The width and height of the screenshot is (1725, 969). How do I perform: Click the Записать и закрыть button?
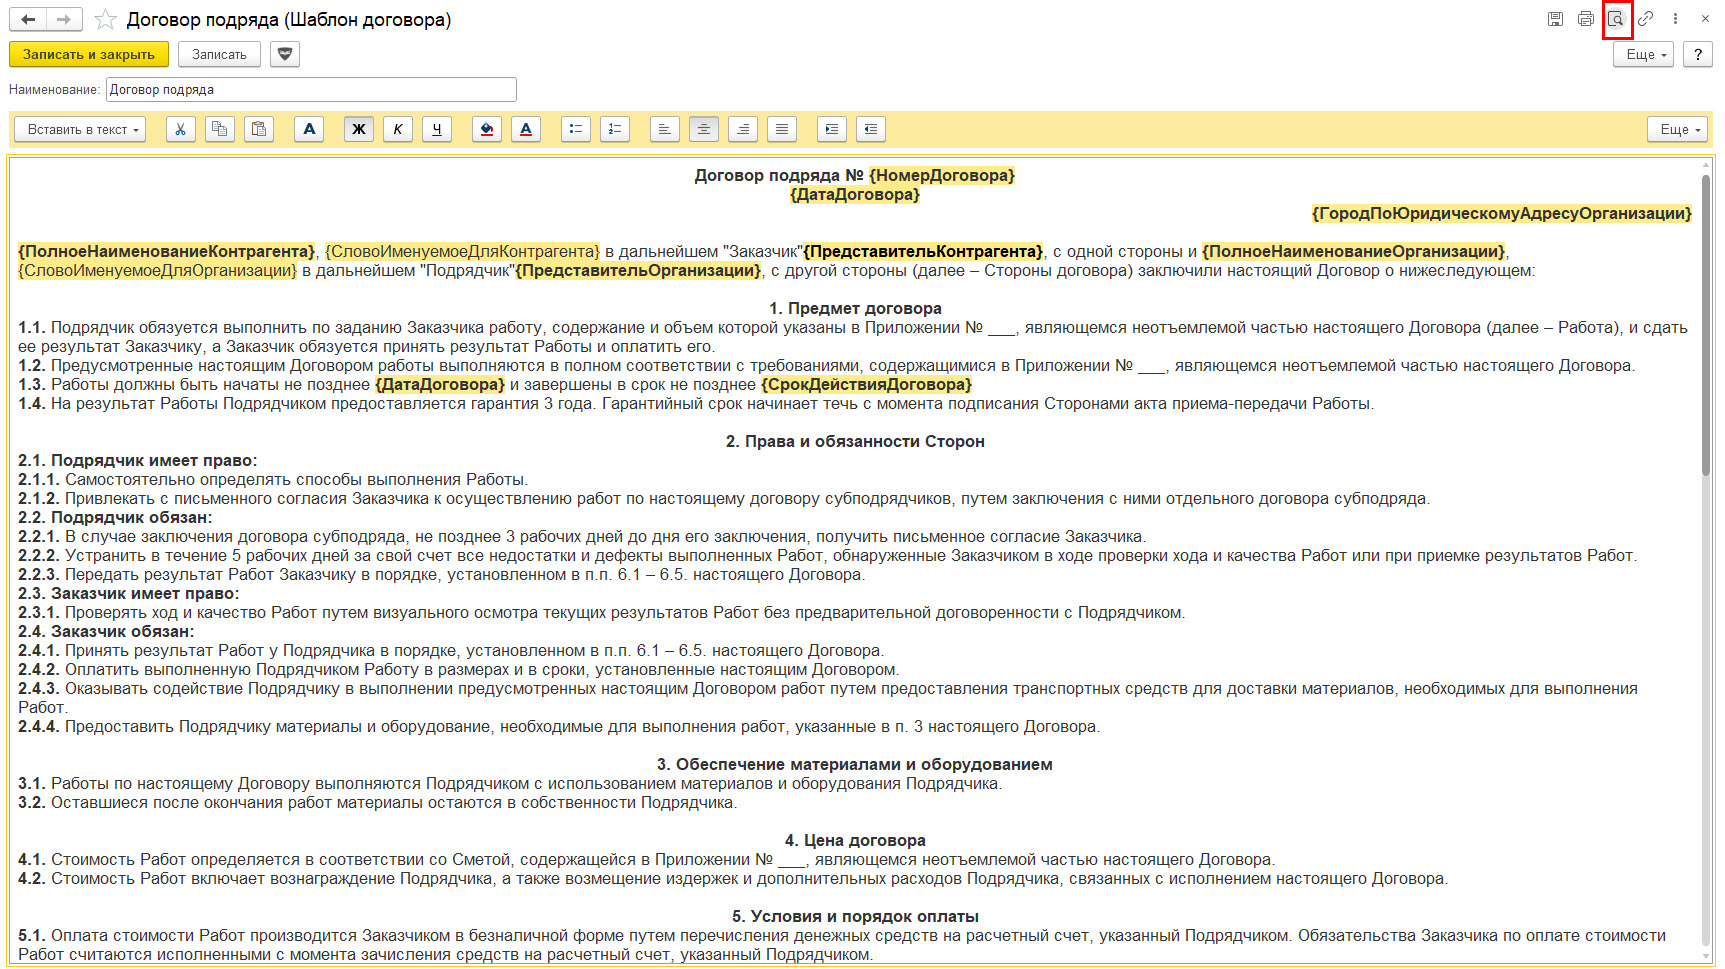point(89,54)
